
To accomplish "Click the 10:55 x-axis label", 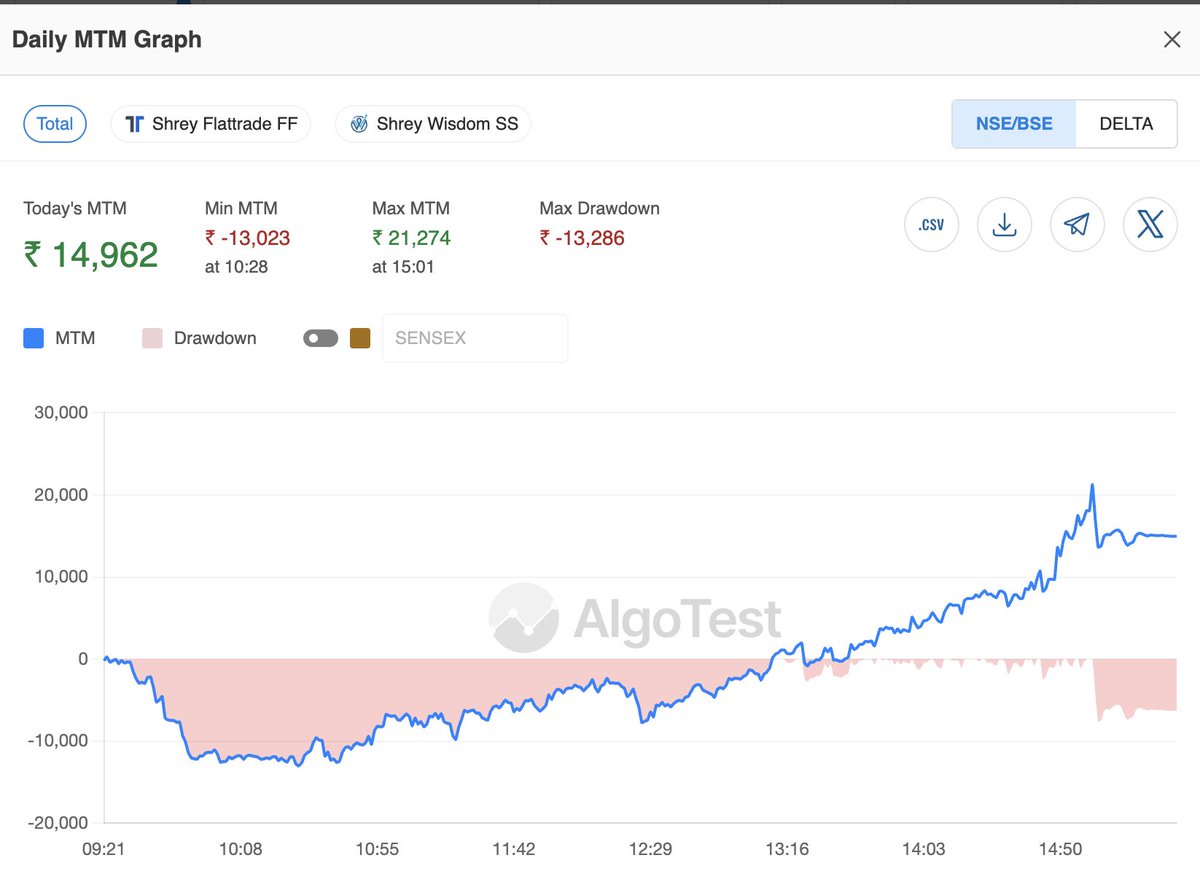I will pyautogui.click(x=378, y=849).
